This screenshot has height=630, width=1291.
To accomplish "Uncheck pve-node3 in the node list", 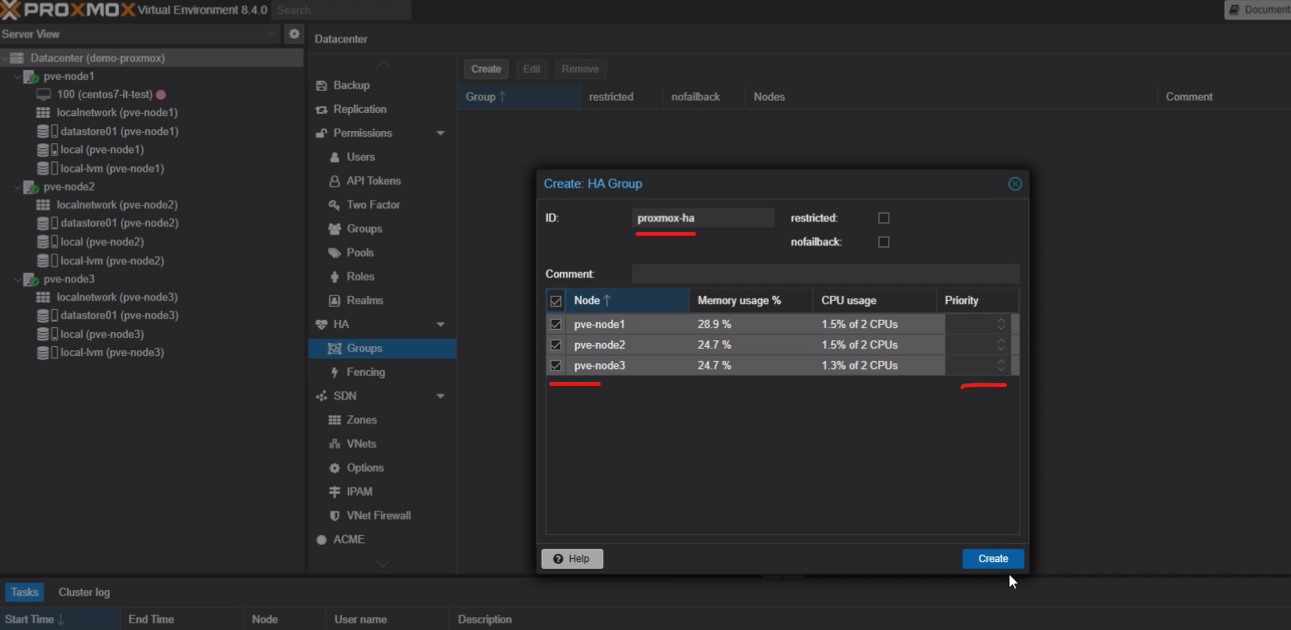I will tap(556, 365).
